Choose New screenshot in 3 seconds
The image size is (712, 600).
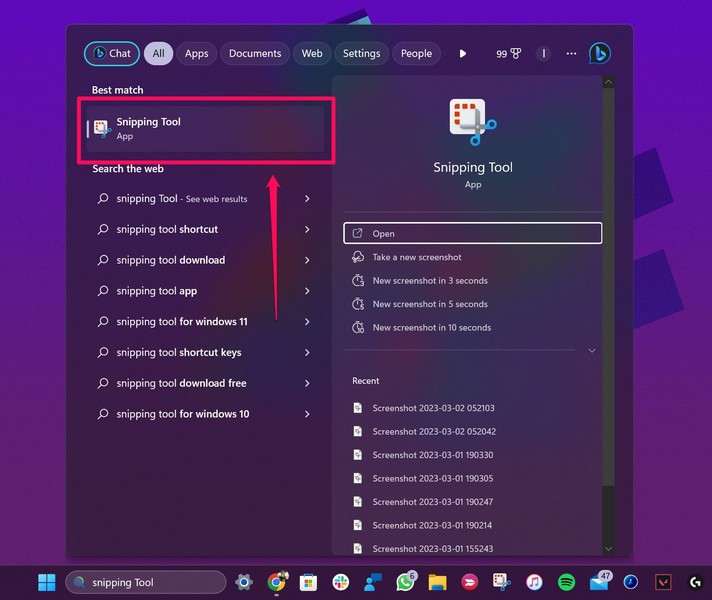pos(473,281)
